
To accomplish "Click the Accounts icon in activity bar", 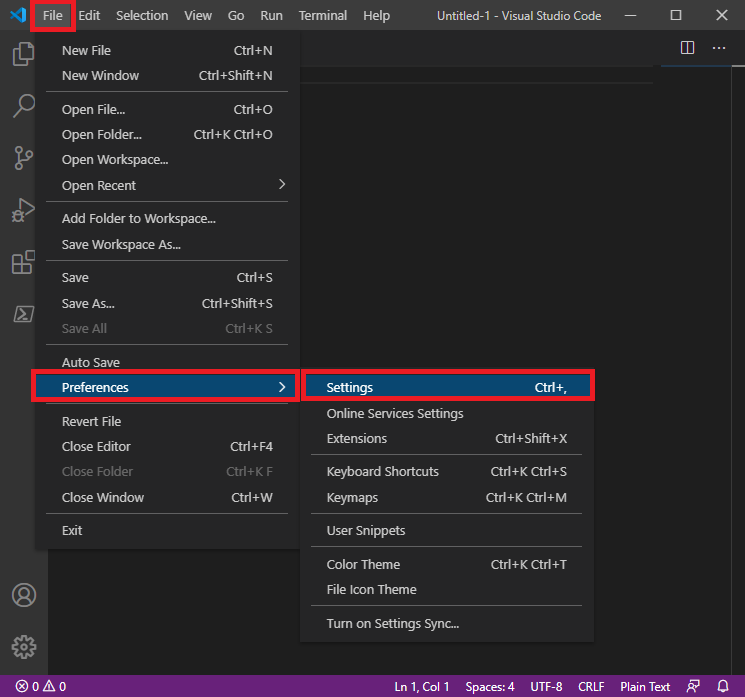I will point(22,595).
